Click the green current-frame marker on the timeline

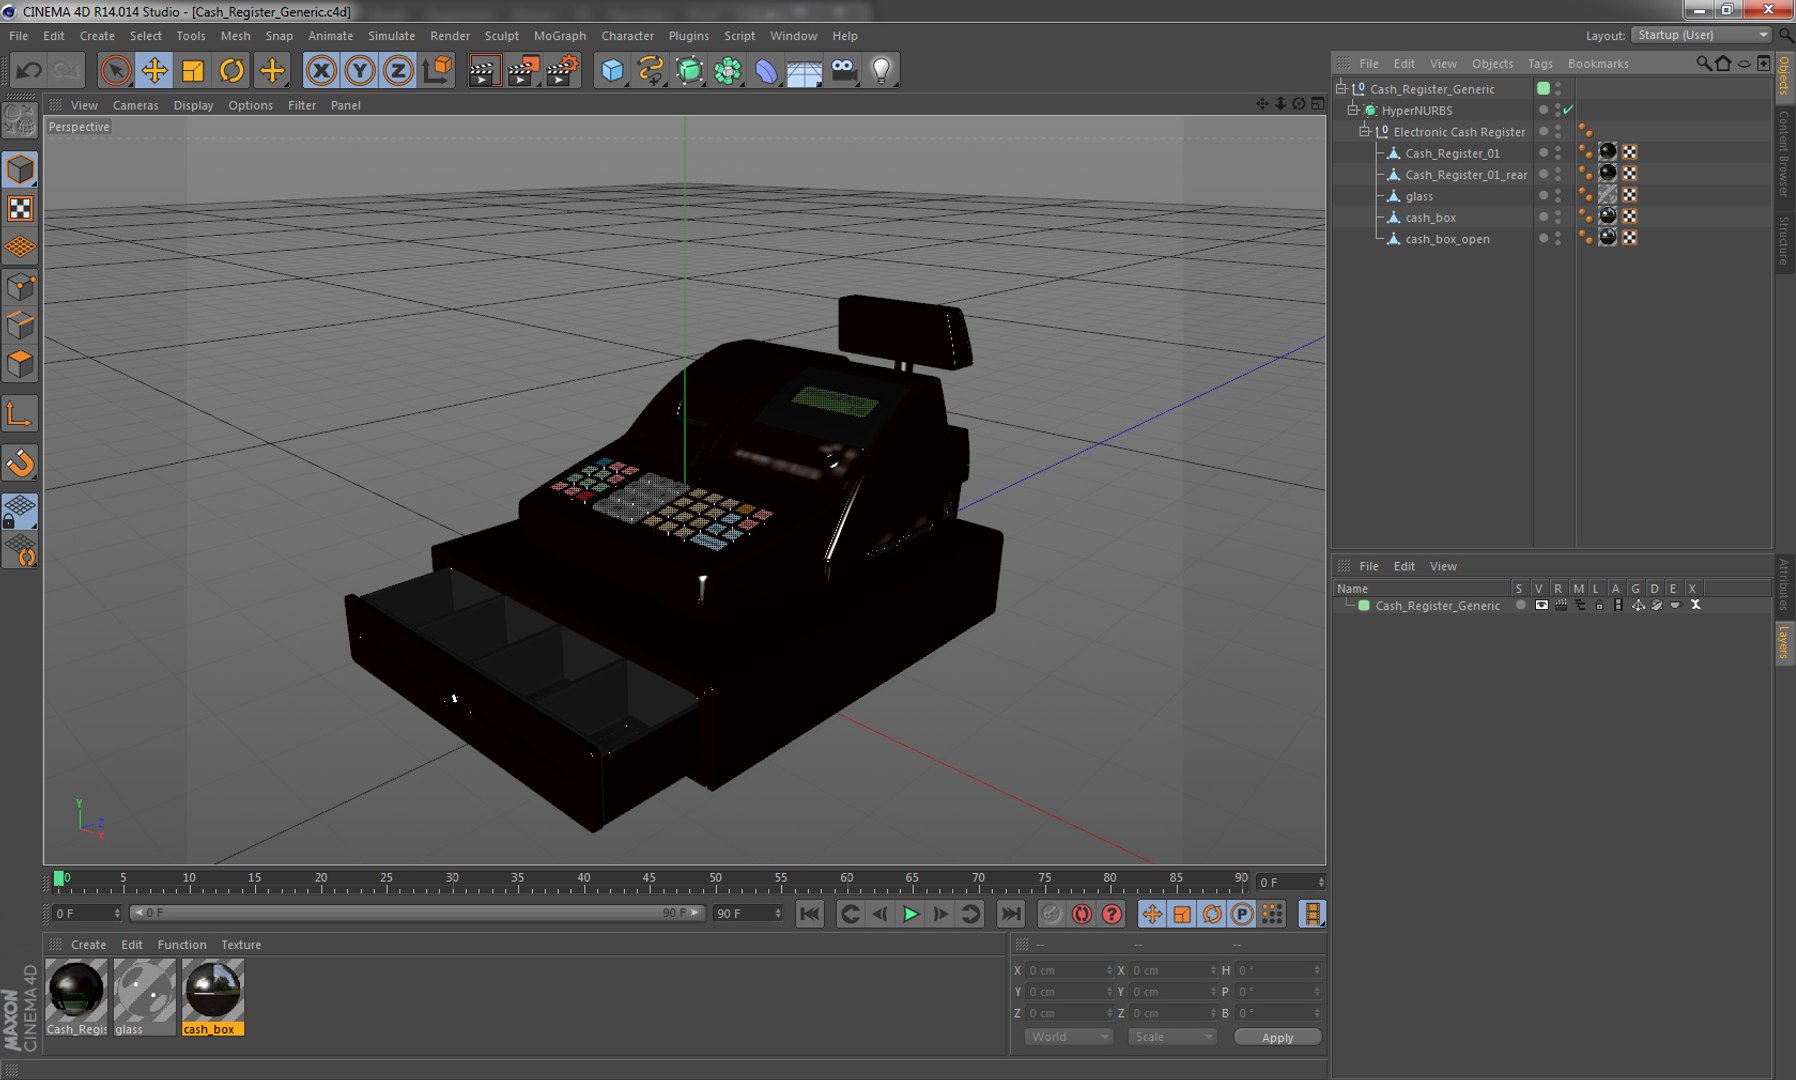59,878
